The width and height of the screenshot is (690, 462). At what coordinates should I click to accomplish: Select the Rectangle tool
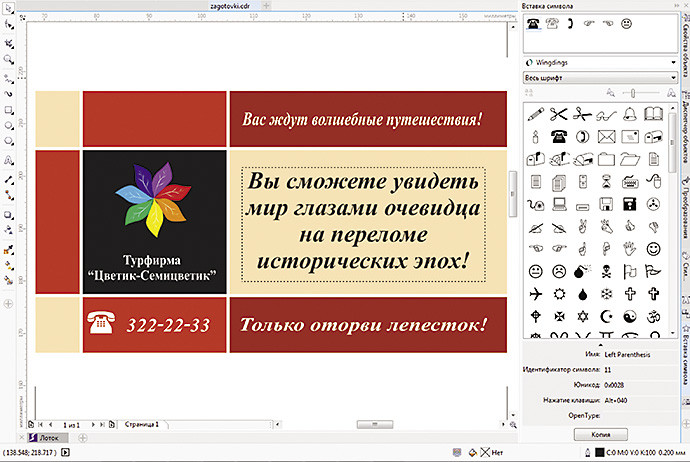(8, 110)
